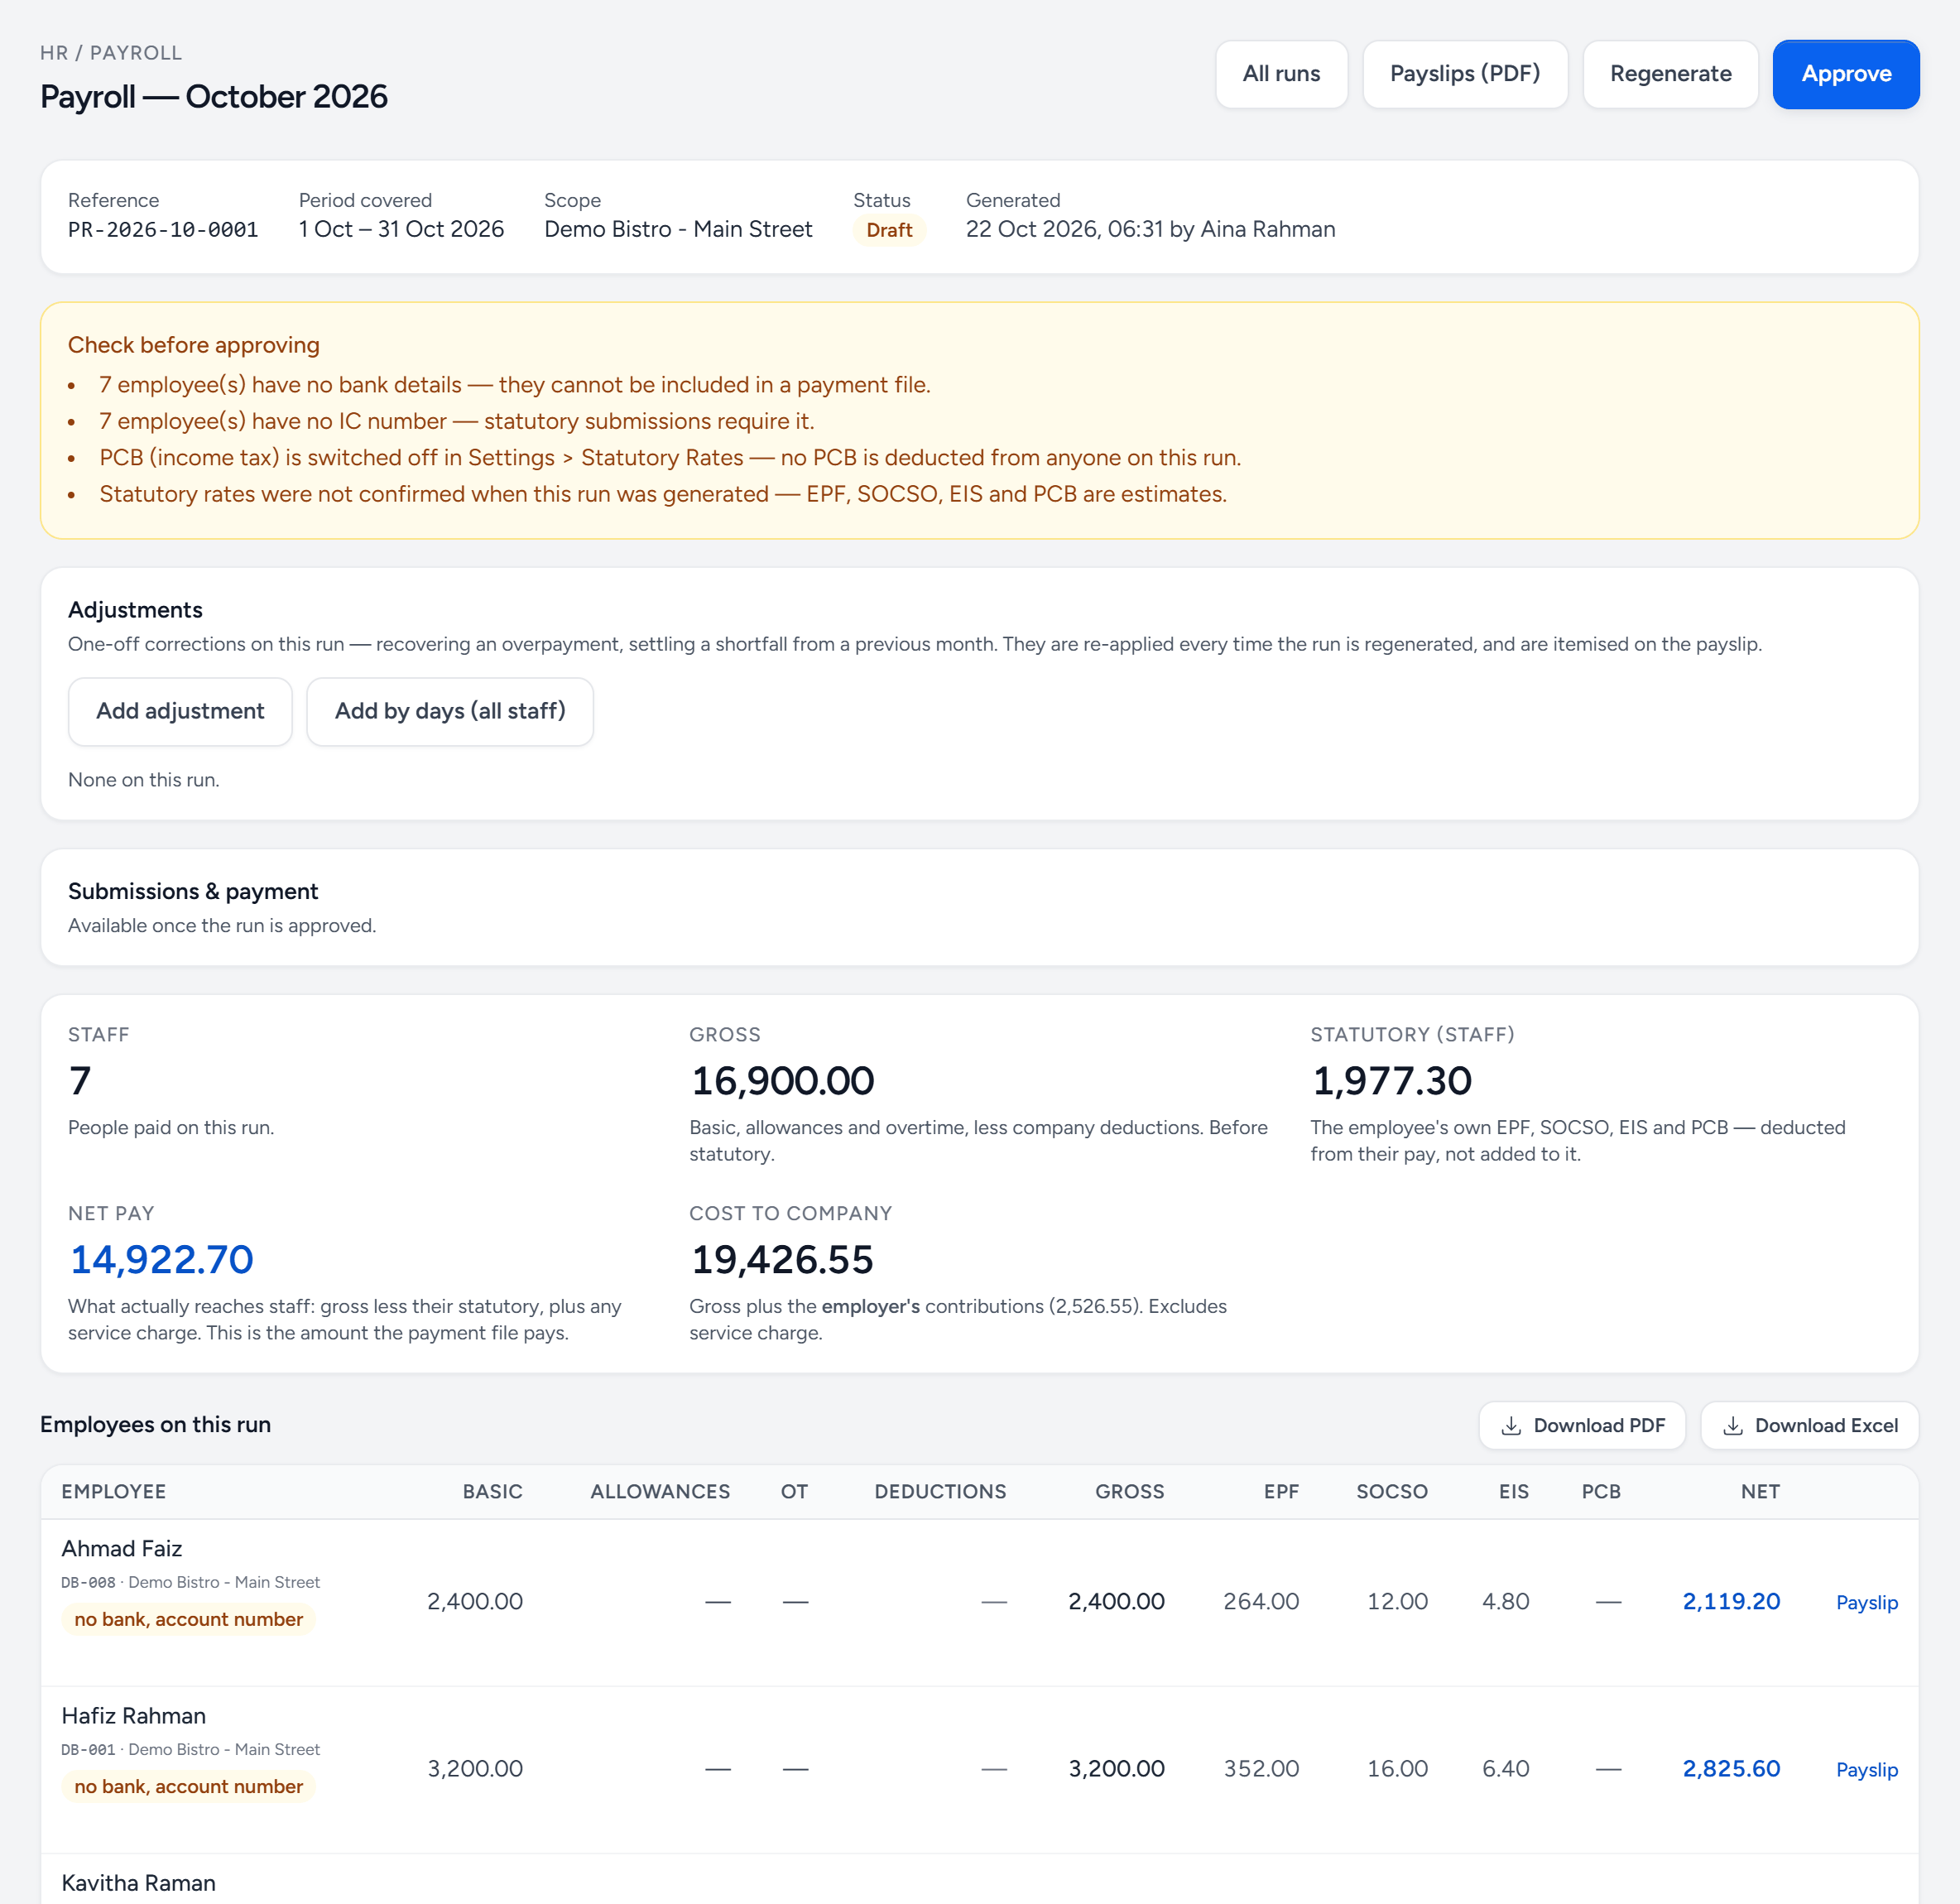Click the Statutory (Staff) value 1,977.30
This screenshot has width=1960, height=1904.
[1391, 1080]
